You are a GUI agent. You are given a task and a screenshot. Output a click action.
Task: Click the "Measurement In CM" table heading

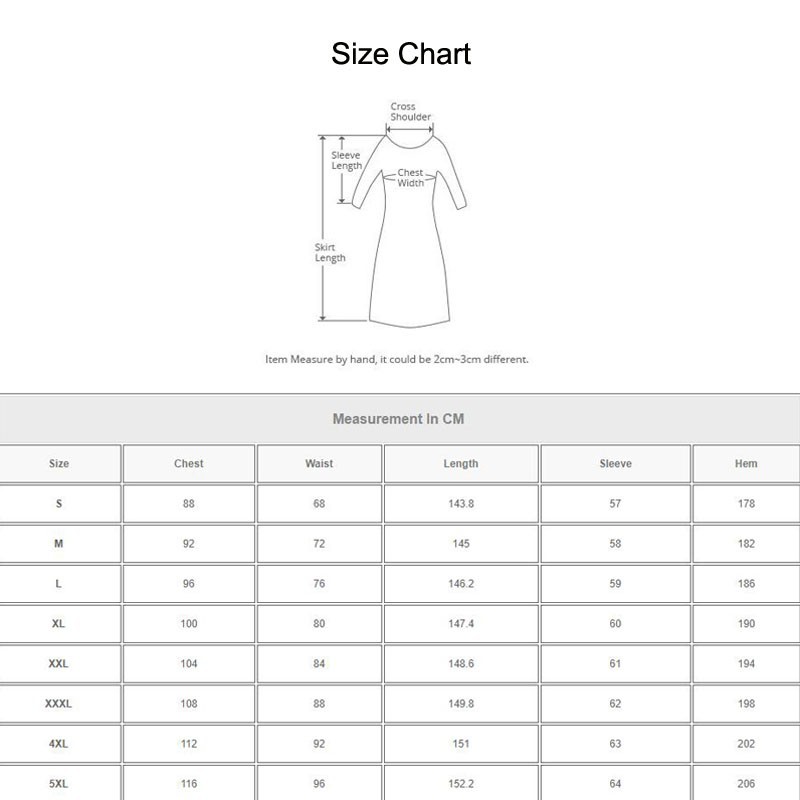(398, 419)
